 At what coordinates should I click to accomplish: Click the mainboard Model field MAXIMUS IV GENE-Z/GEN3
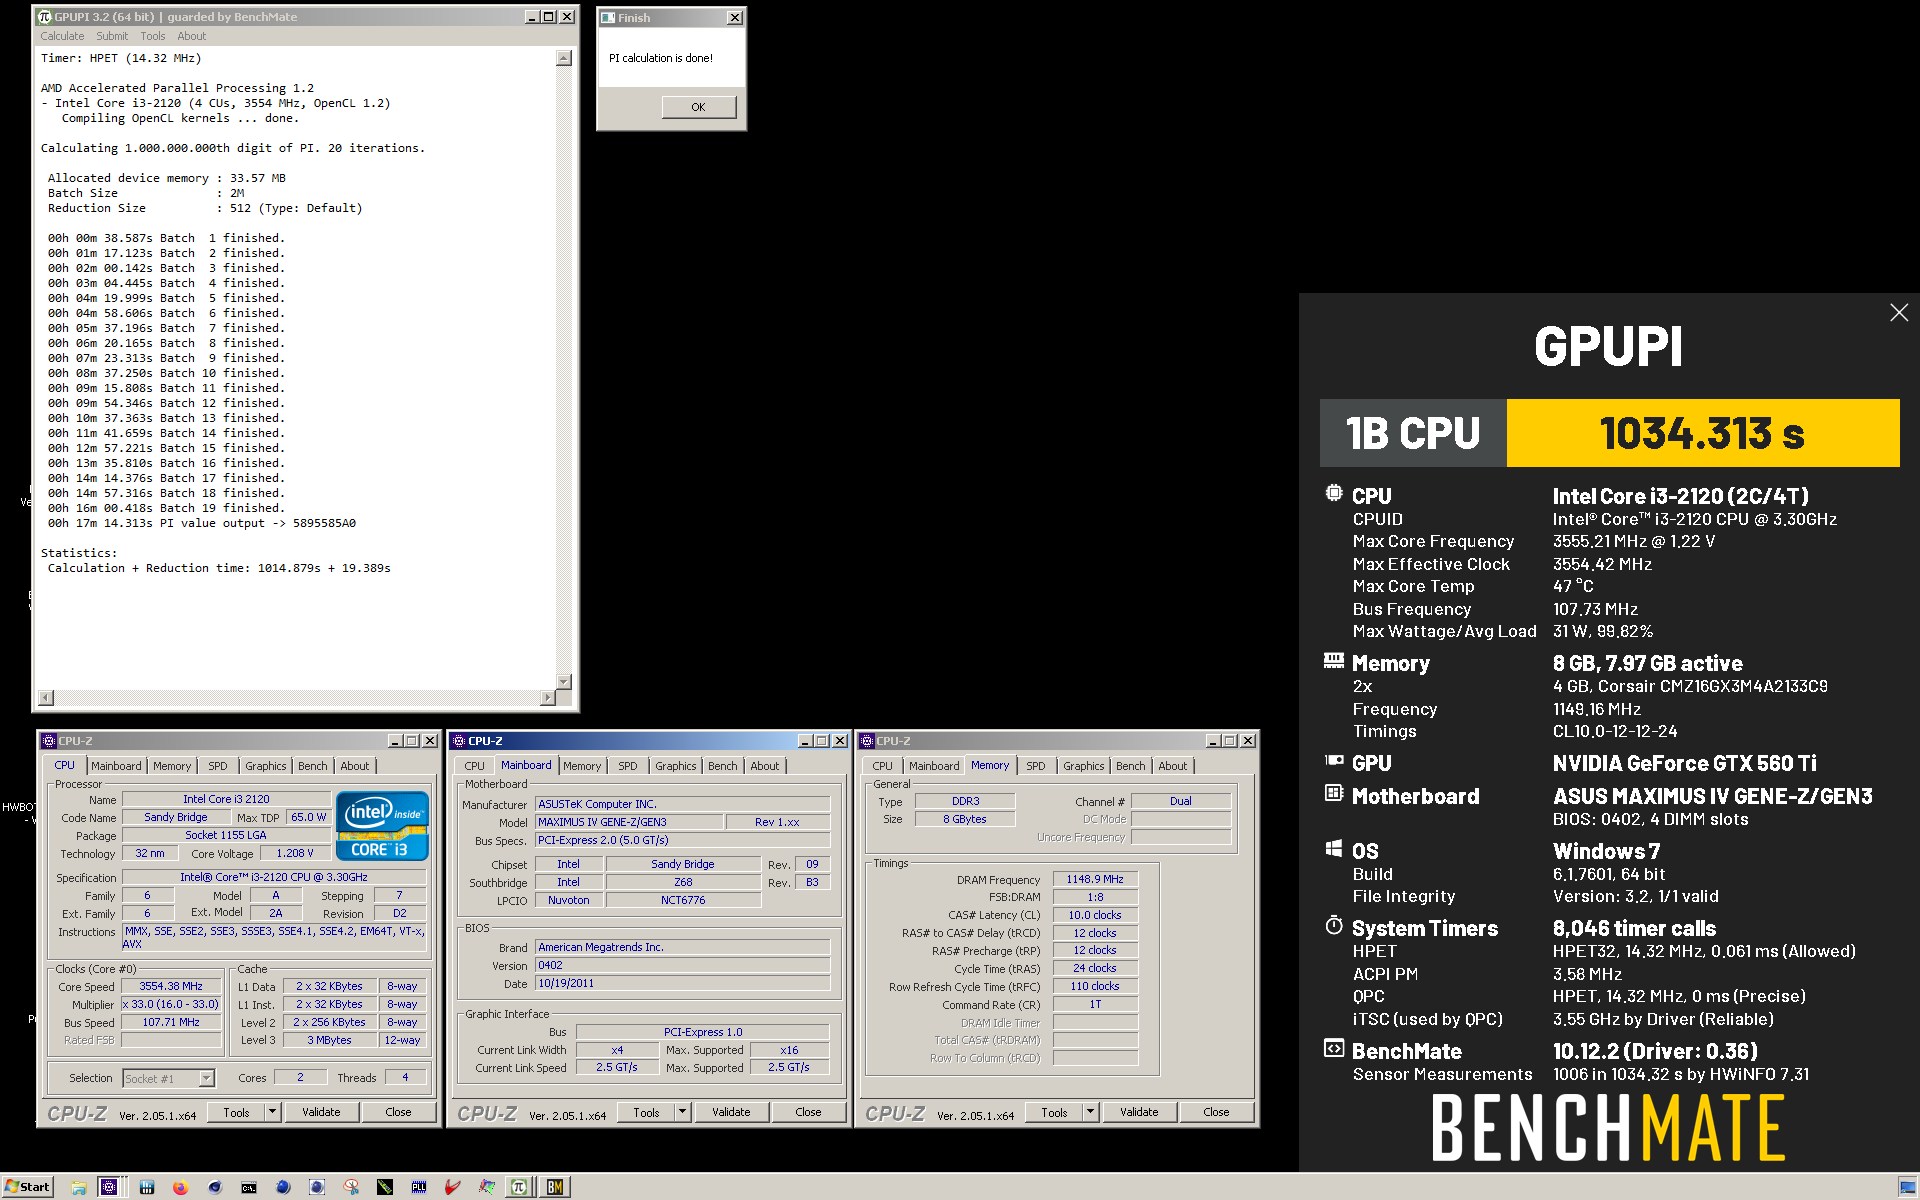629,822
